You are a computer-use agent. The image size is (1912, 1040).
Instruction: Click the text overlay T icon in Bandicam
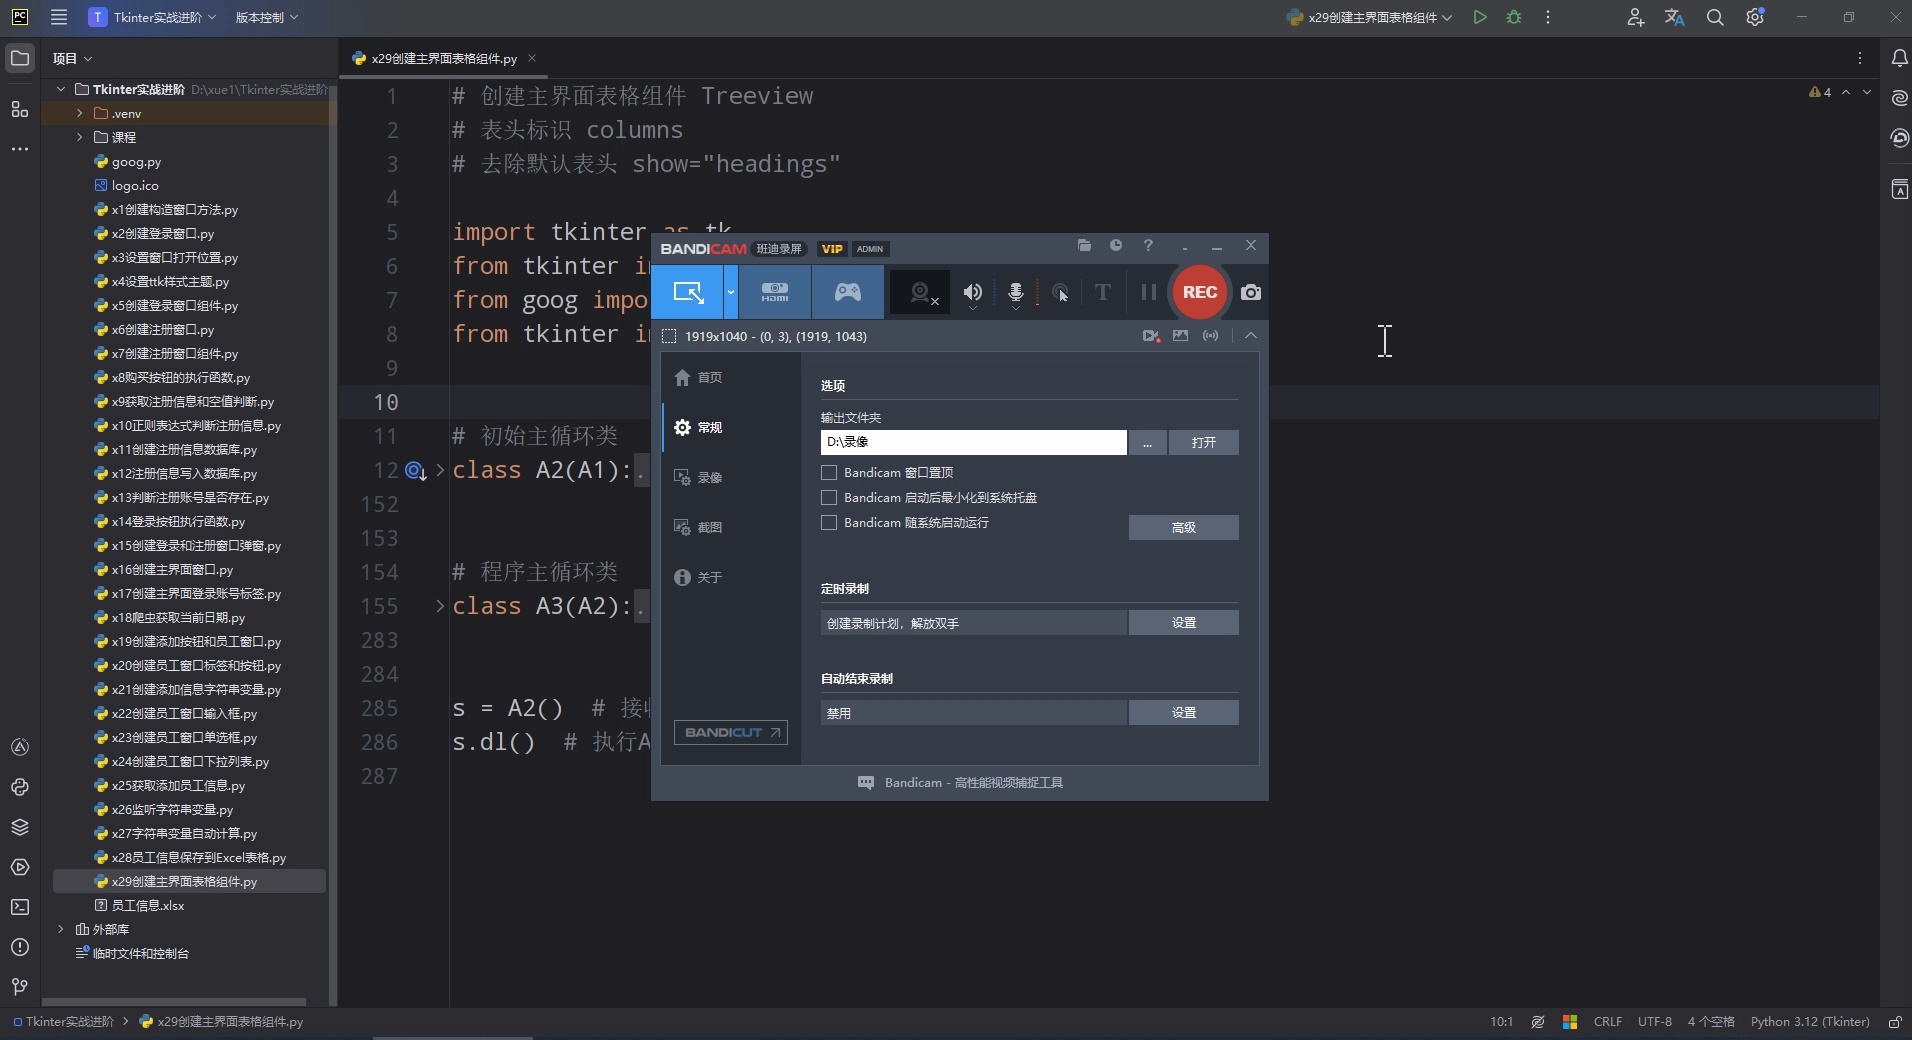pyautogui.click(x=1101, y=292)
